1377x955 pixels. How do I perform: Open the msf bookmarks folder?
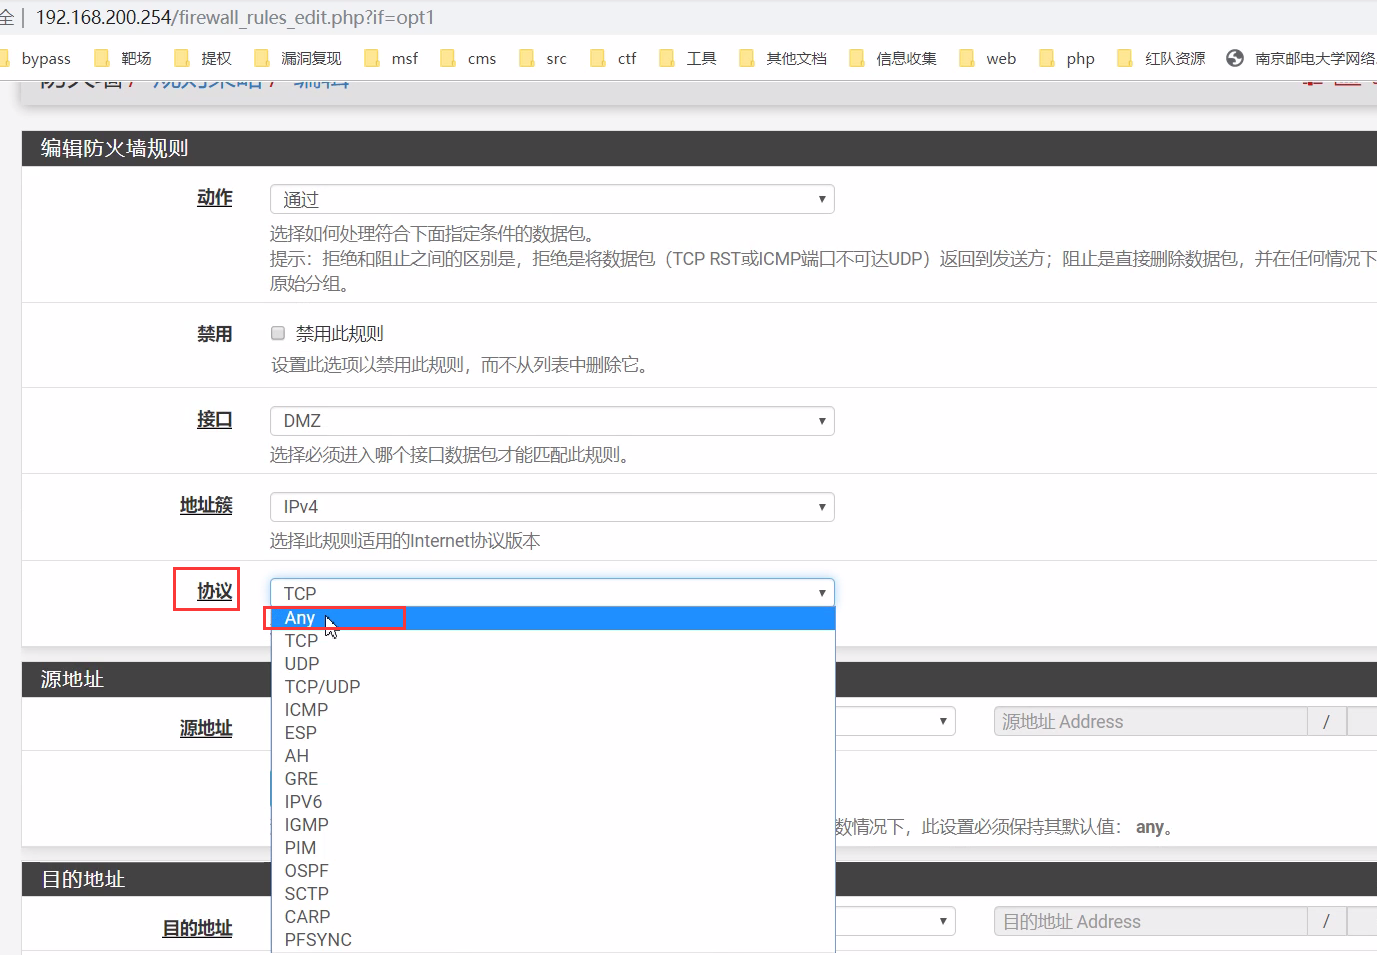[x=404, y=58]
